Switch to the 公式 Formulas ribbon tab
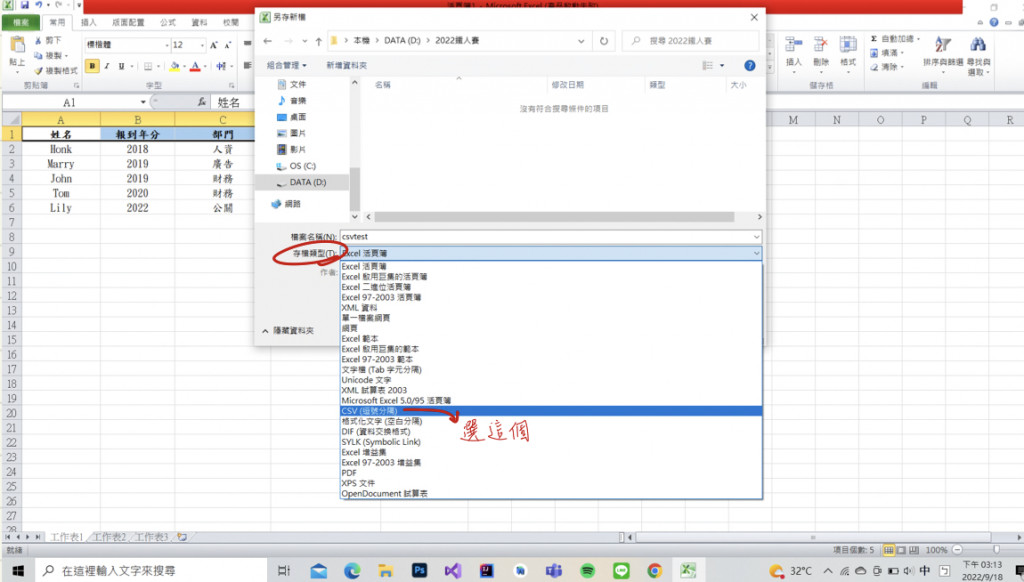1024x582 pixels. pyautogui.click(x=168, y=23)
